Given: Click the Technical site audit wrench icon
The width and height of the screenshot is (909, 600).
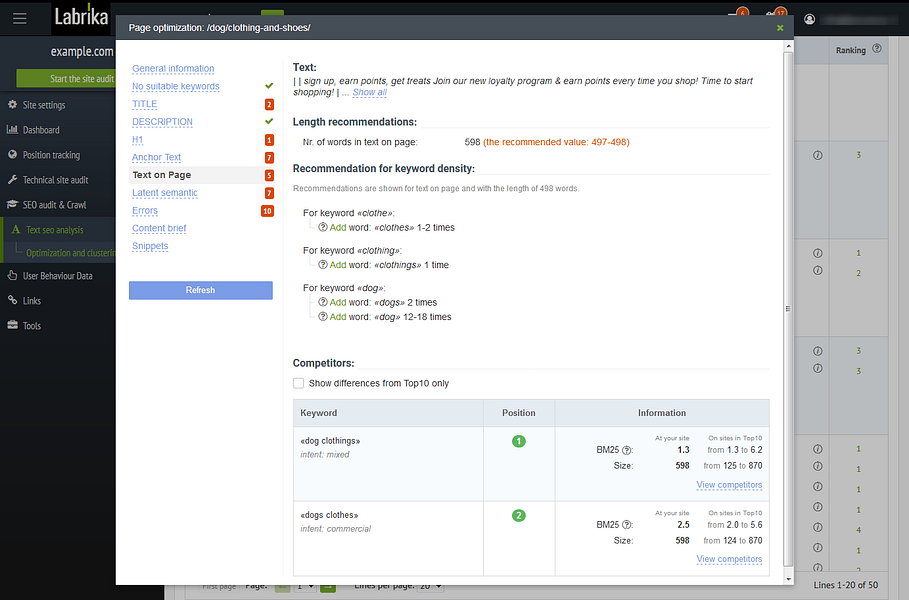Looking at the screenshot, I should click(12, 180).
